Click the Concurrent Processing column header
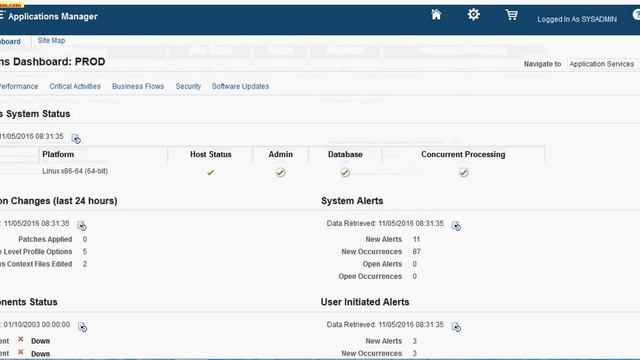The height and width of the screenshot is (360, 640). click(463, 154)
